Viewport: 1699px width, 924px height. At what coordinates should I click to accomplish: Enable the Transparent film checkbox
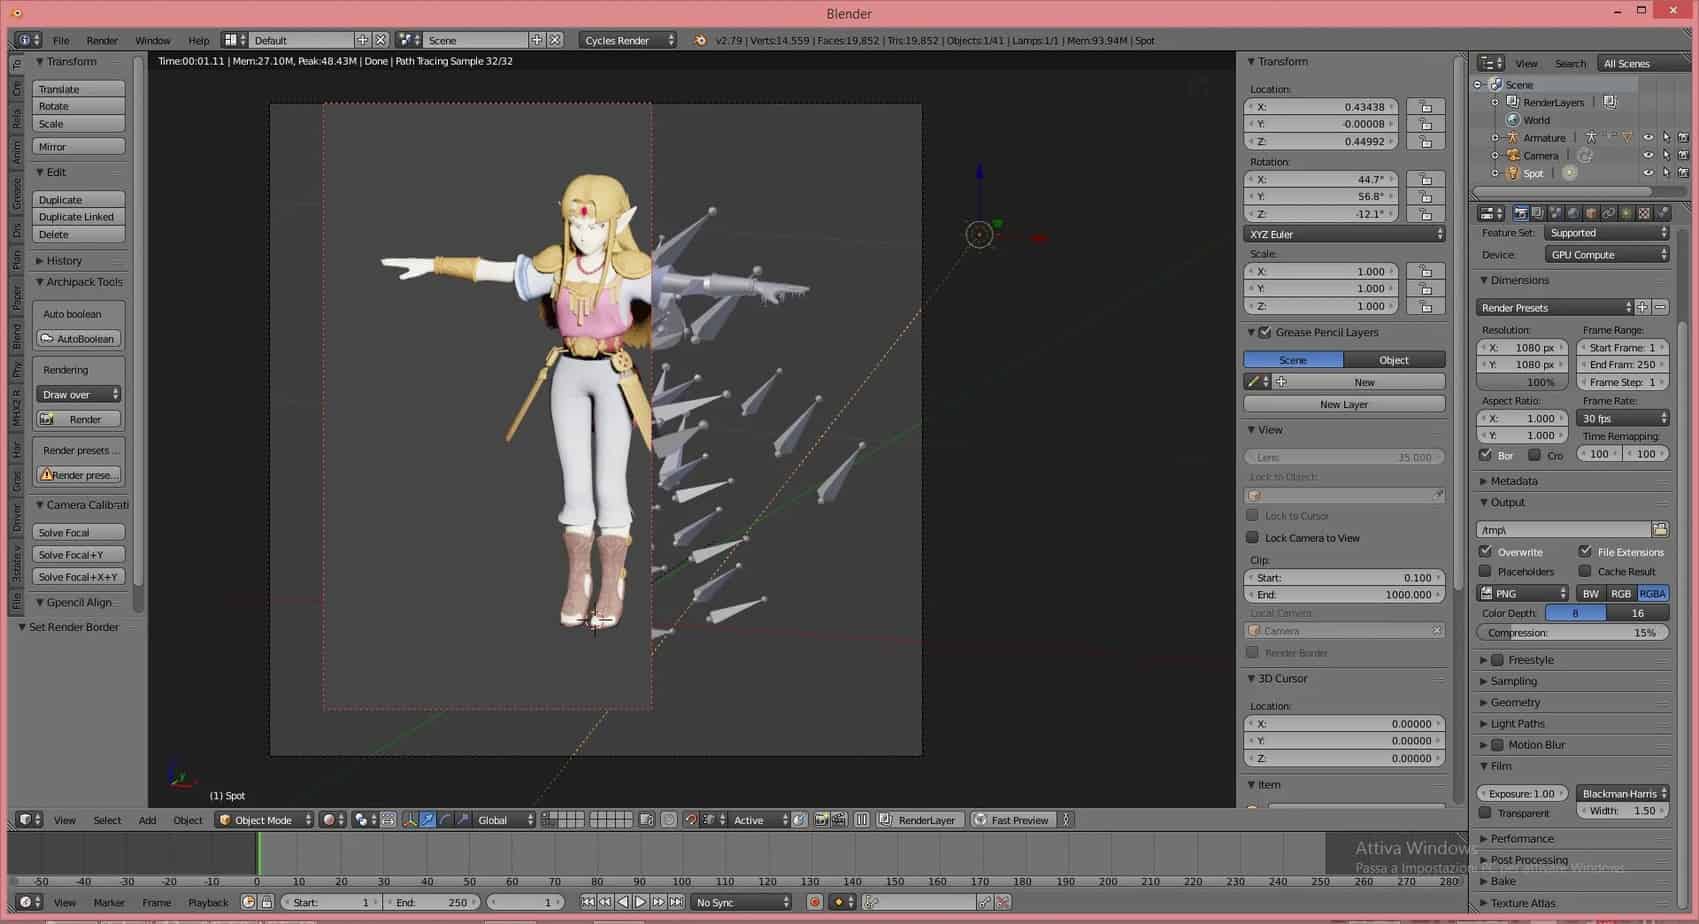(x=1485, y=813)
